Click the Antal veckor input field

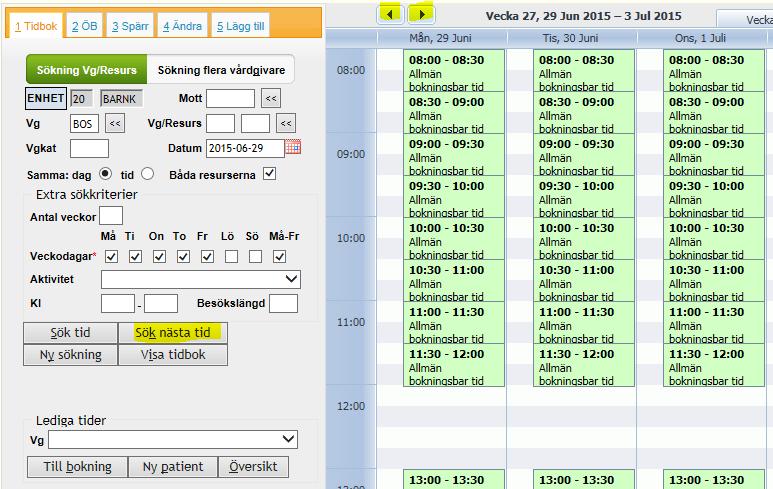[111, 215]
